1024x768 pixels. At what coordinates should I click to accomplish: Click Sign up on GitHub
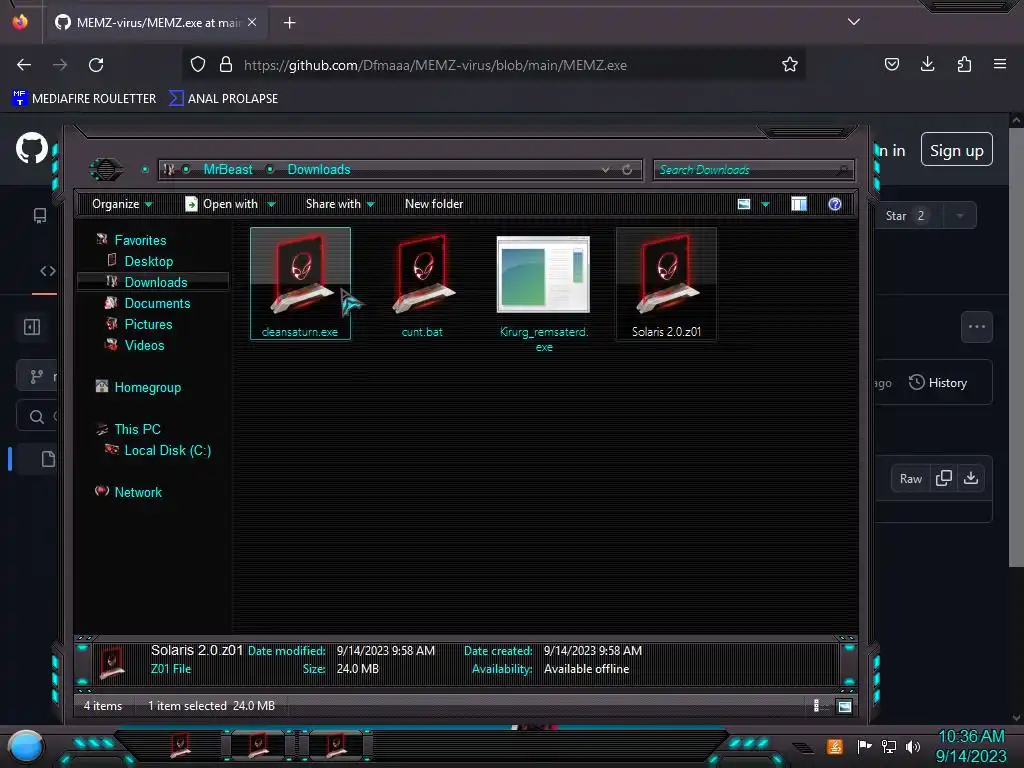pyautogui.click(x=956, y=151)
